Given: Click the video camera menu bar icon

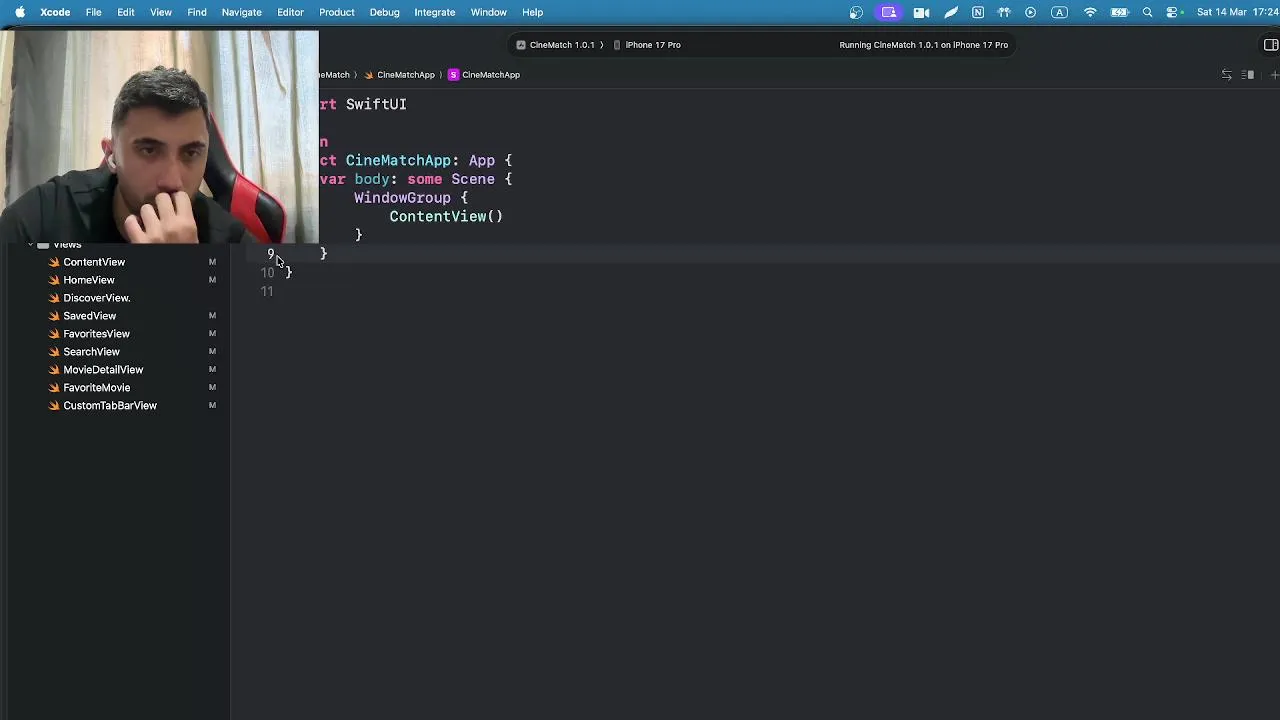Looking at the screenshot, I should click(x=921, y=12).
